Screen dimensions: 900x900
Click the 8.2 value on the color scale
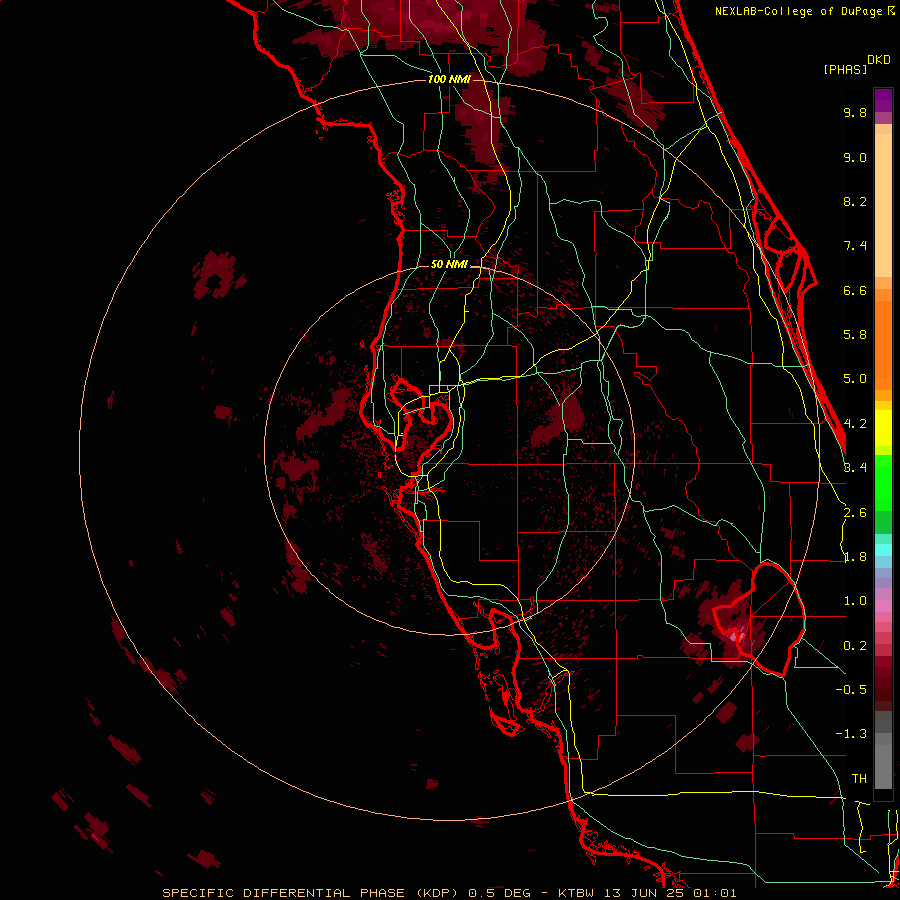(855, 201)
